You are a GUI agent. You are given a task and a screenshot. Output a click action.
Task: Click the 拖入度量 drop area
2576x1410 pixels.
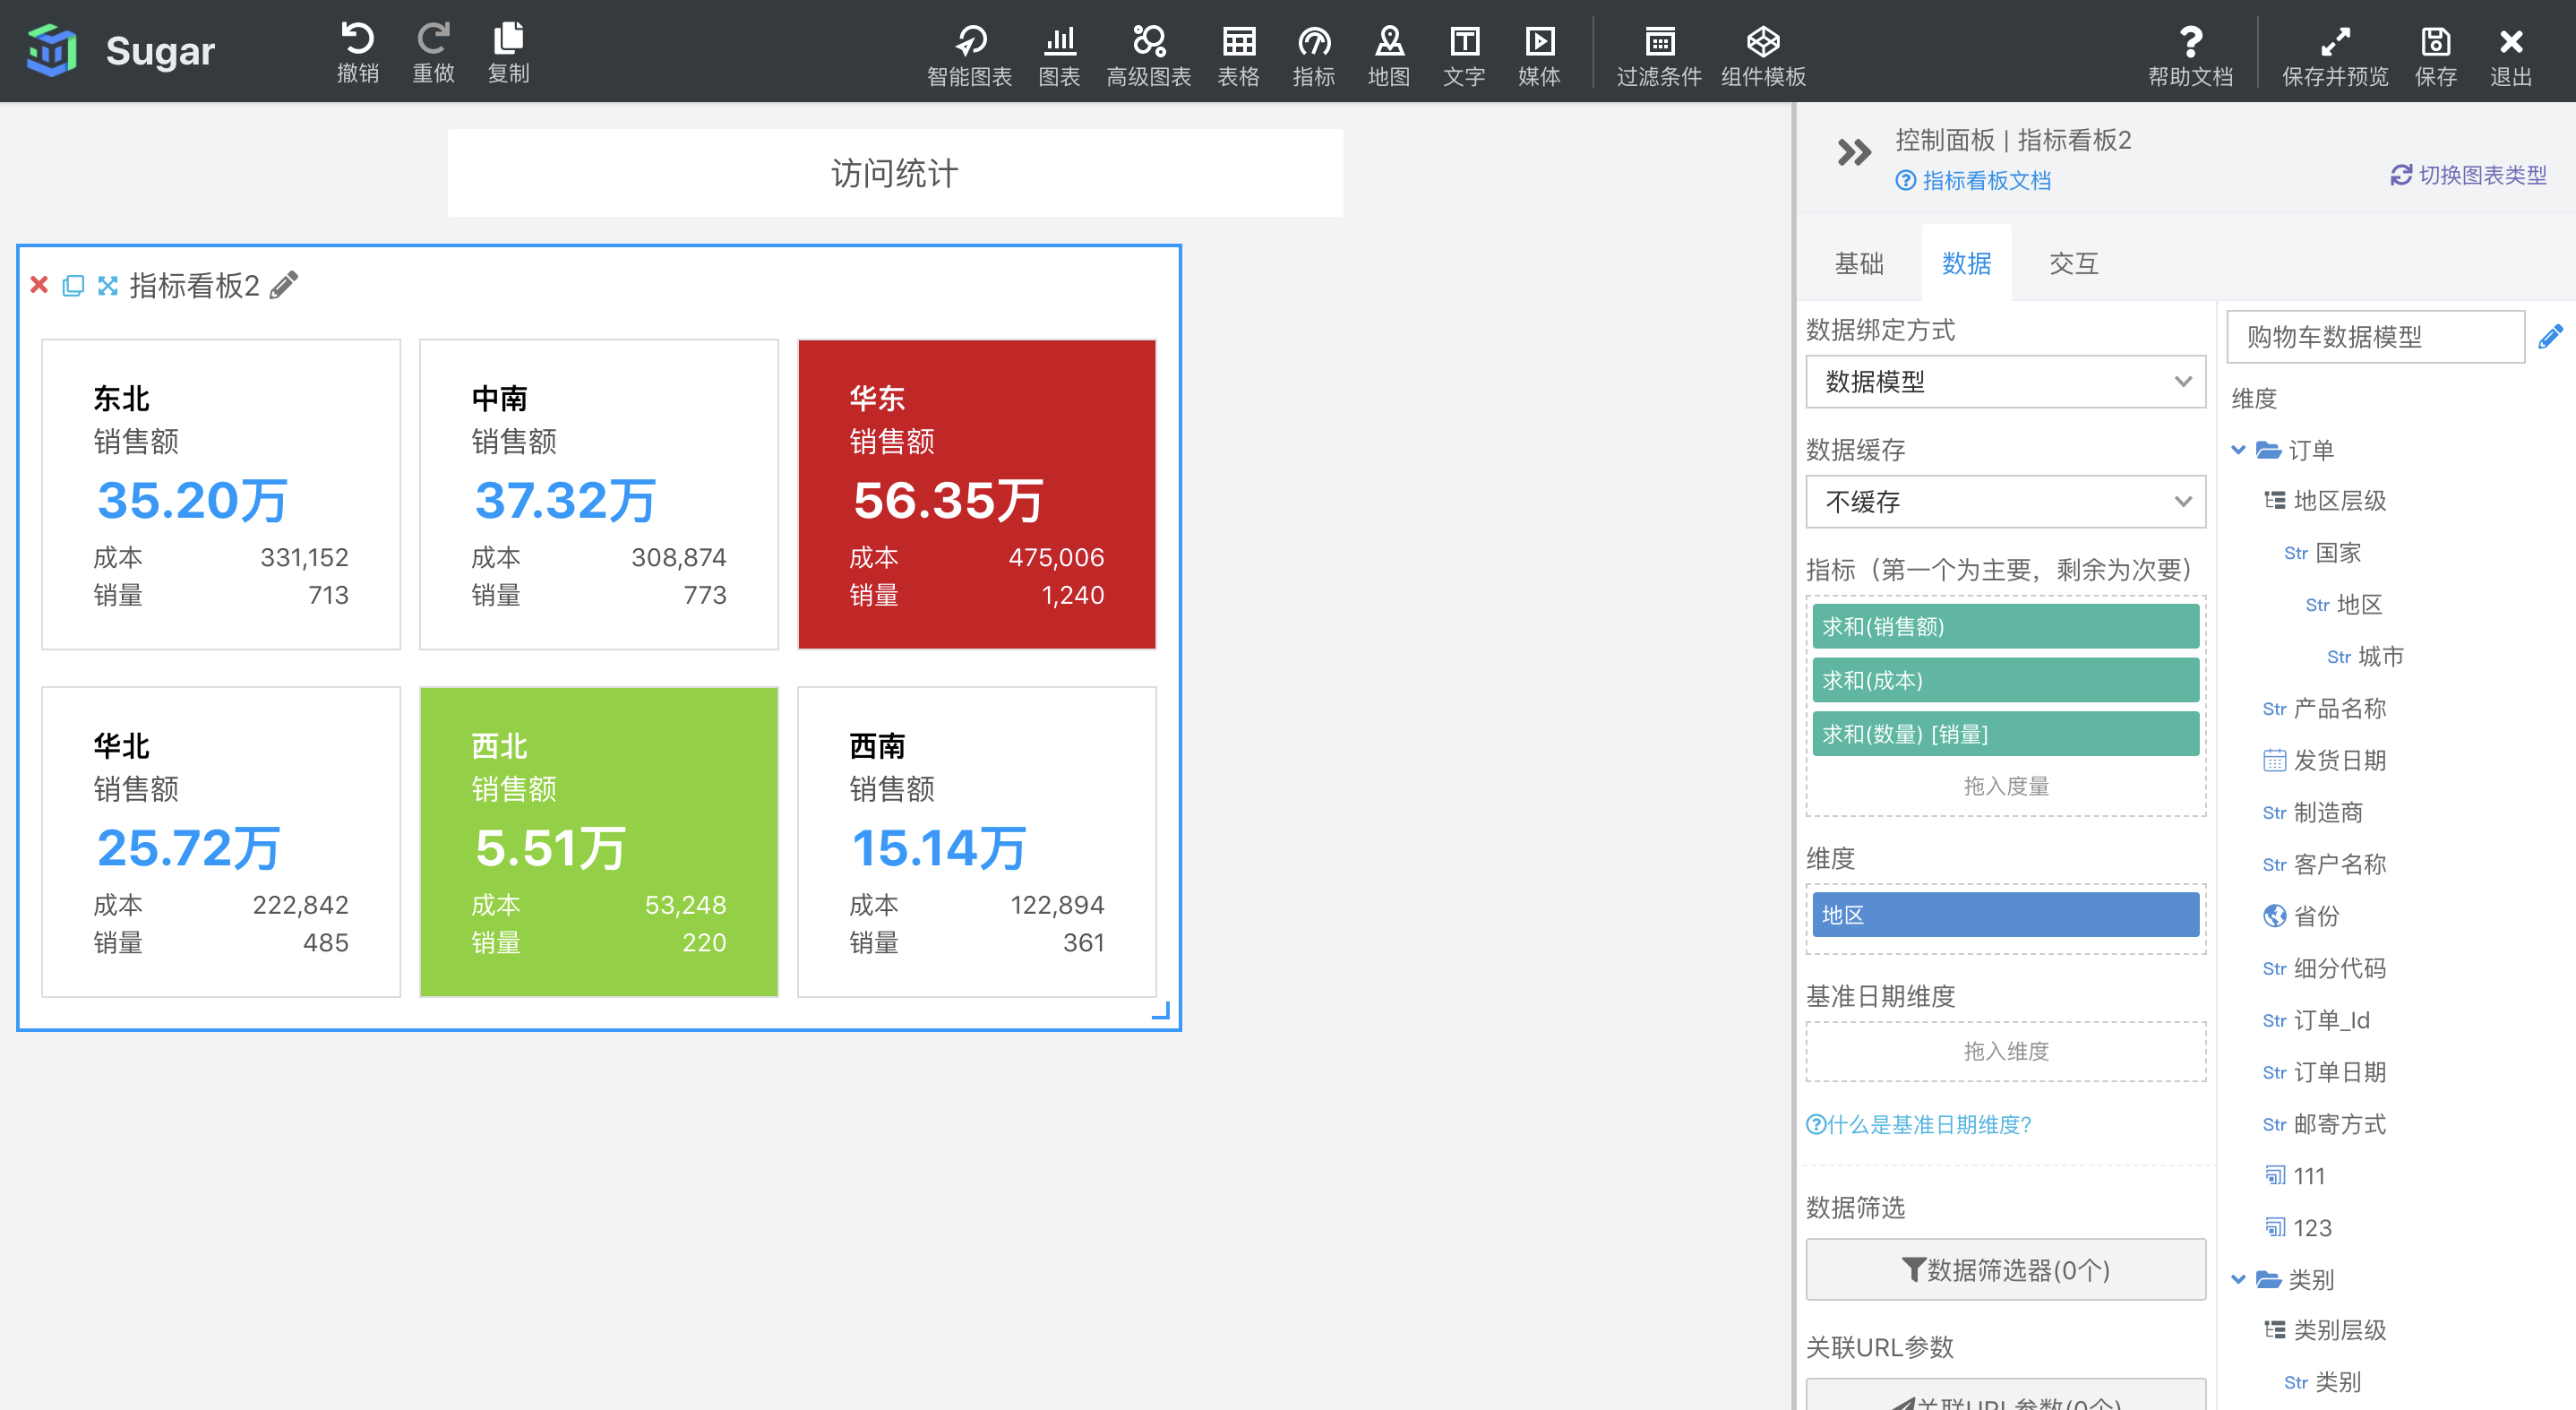[x=2005, y=786]
